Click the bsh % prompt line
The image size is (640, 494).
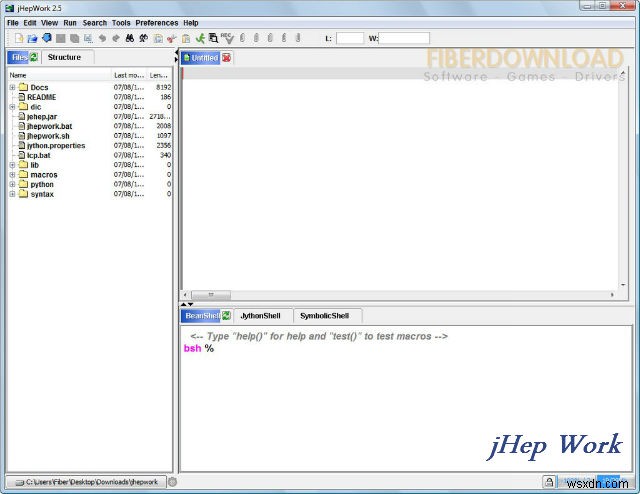click(x=199, y=348)
